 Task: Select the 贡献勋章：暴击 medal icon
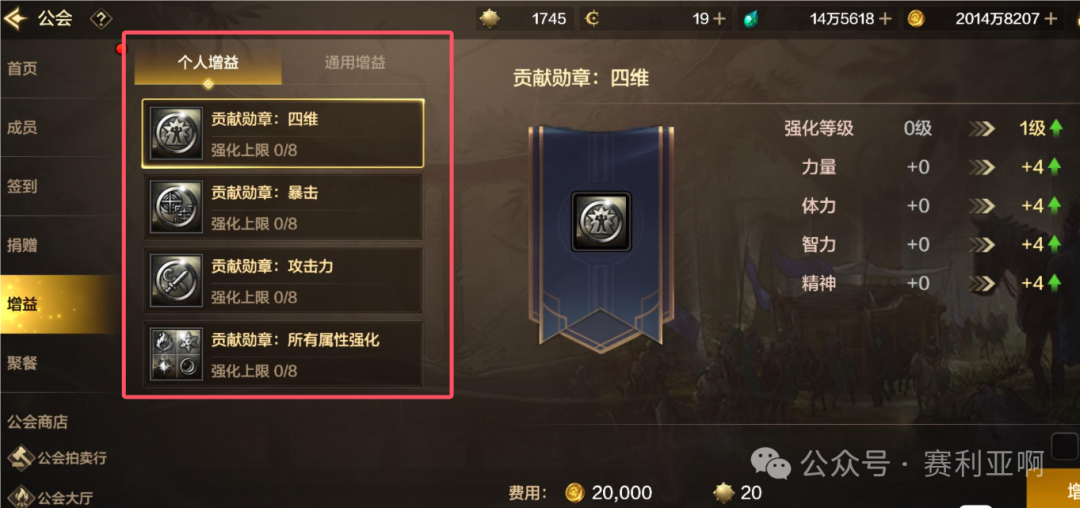pyautogui.click(x=176, y=207)
